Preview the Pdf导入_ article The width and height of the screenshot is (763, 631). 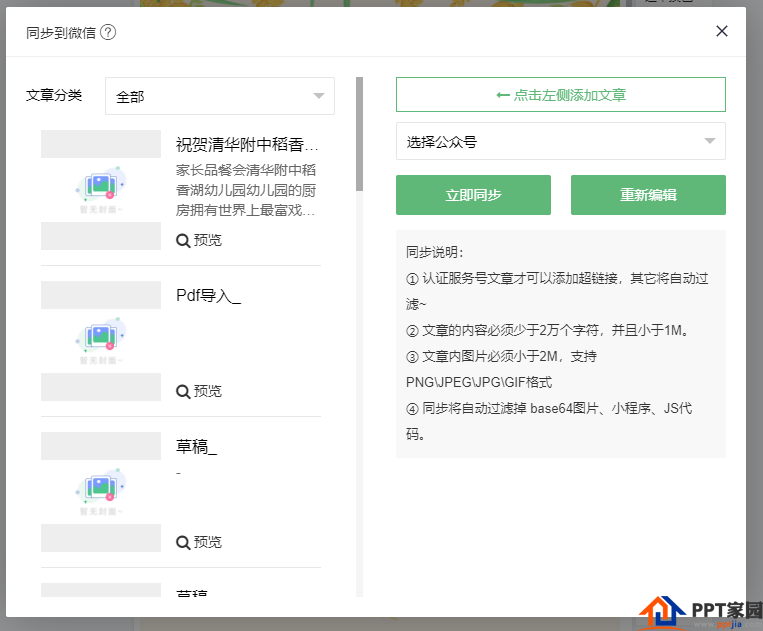199,391
